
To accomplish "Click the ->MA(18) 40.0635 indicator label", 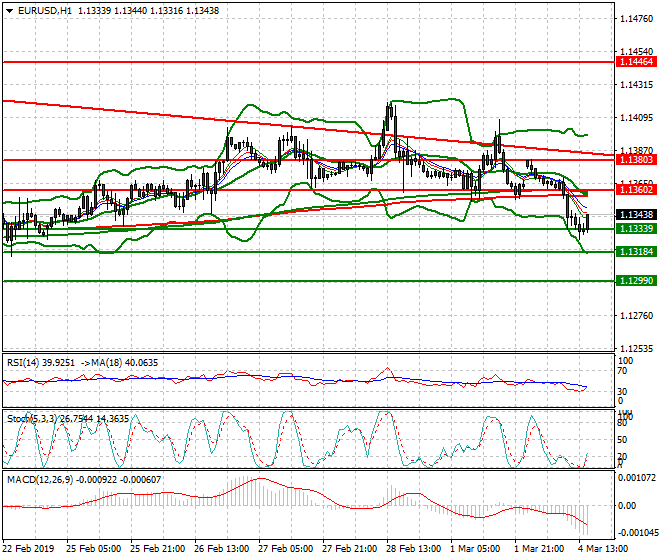I will (x=119, y=363).
